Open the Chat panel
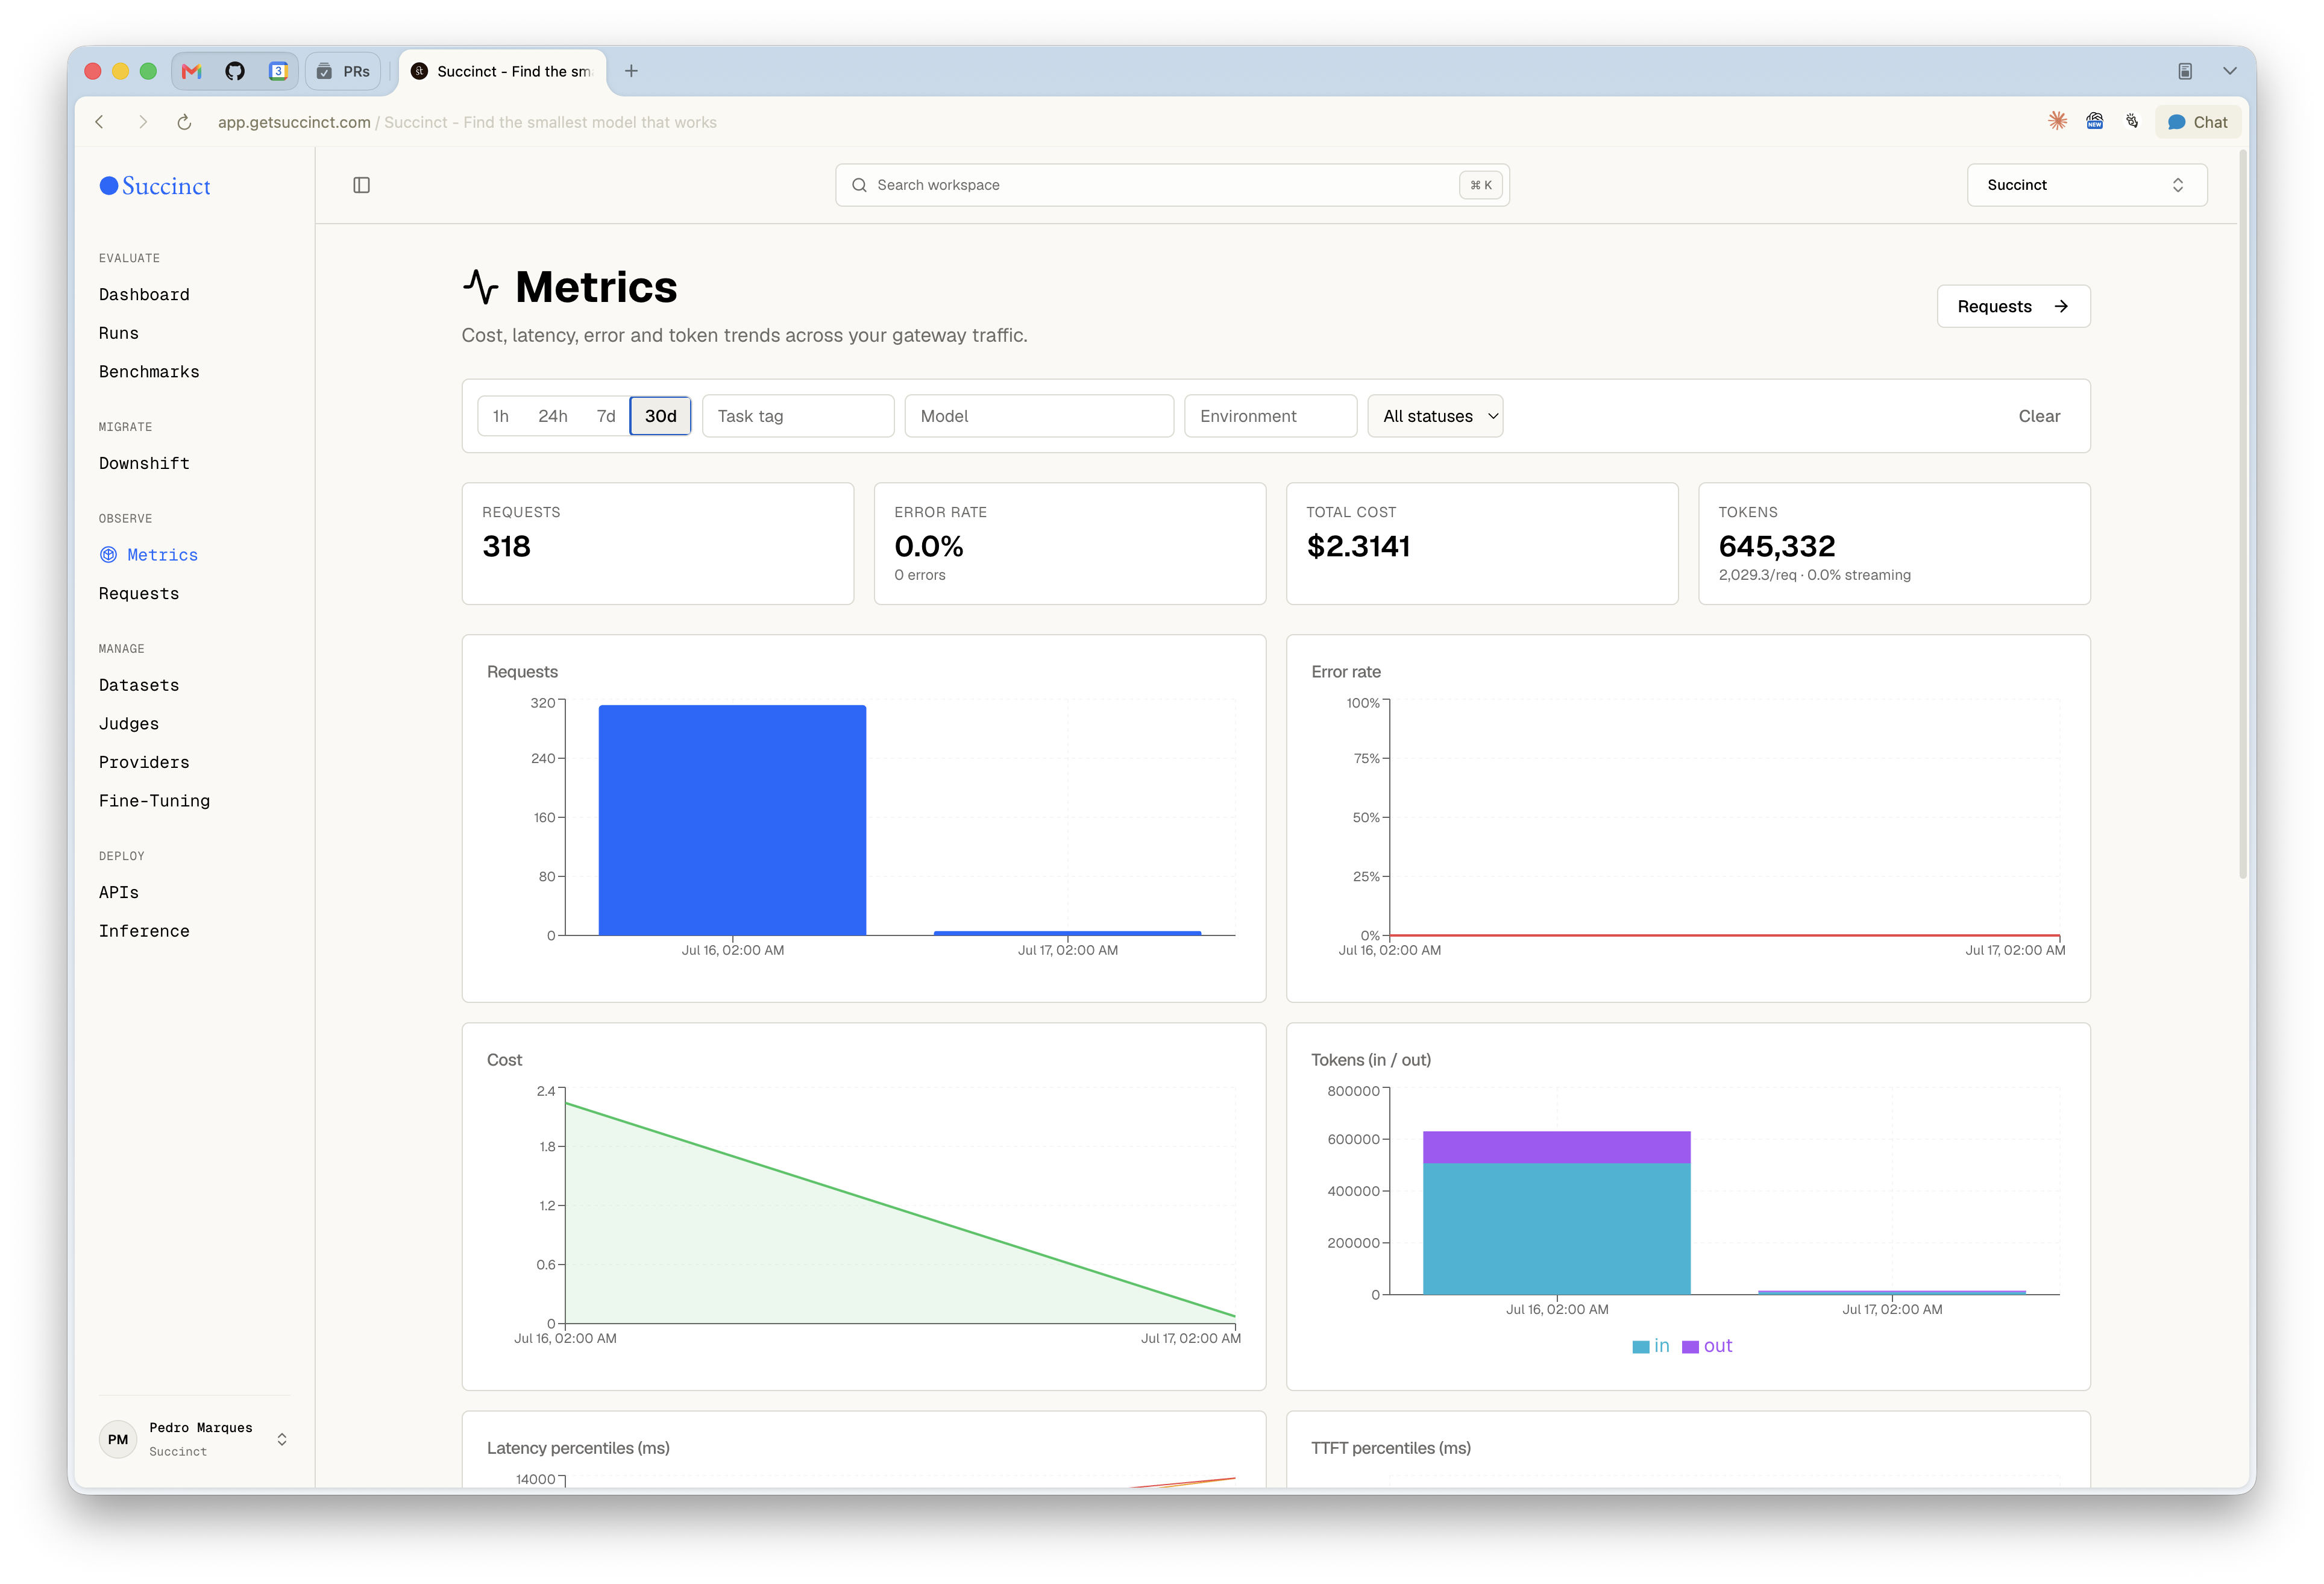The width and height of the screenshot is (2324, 1584). 2197,122
